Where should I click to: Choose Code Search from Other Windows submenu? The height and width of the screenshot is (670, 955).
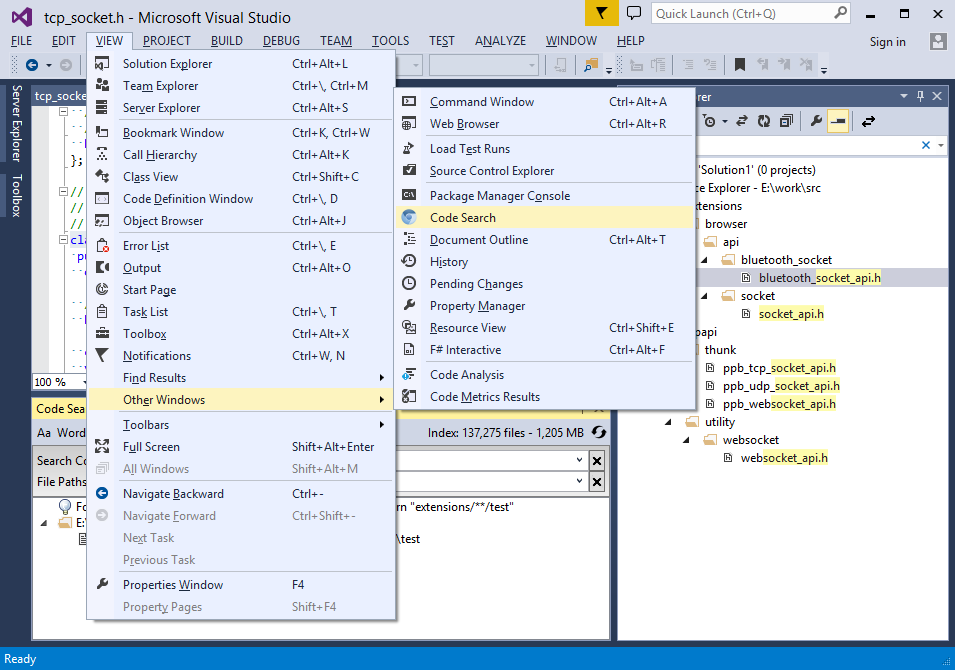(545, 217)
